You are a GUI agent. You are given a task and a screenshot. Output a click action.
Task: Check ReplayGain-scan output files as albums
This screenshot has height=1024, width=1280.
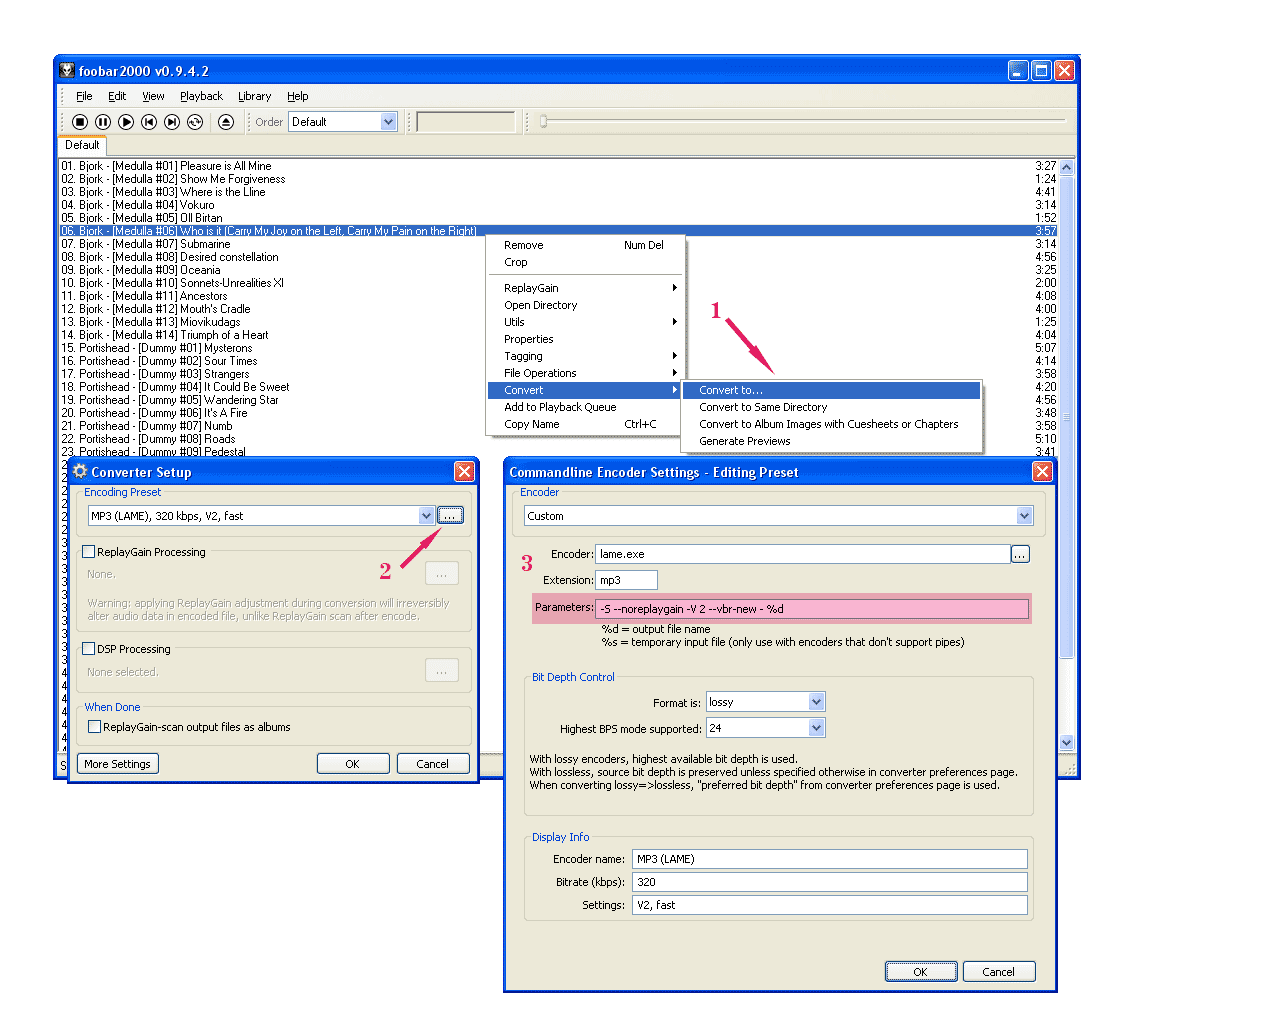95,727
